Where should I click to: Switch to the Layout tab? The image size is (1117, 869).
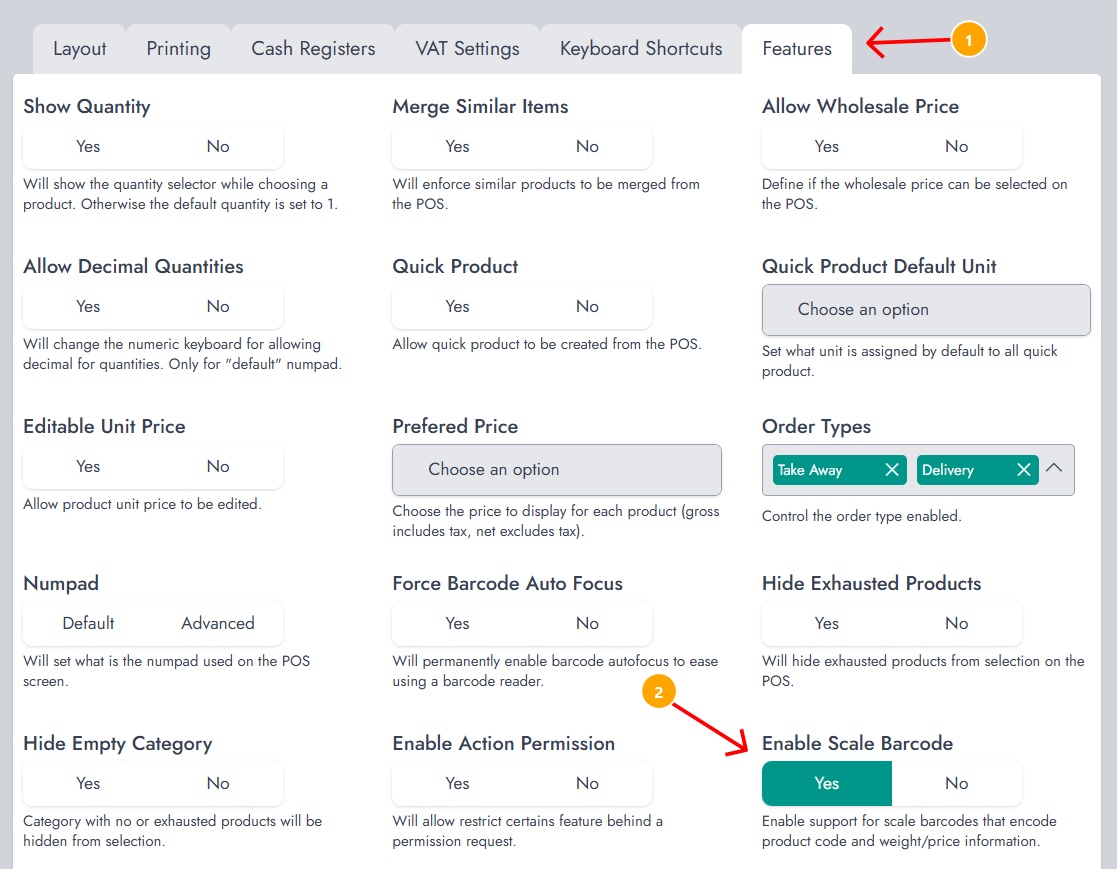[80, 49]
